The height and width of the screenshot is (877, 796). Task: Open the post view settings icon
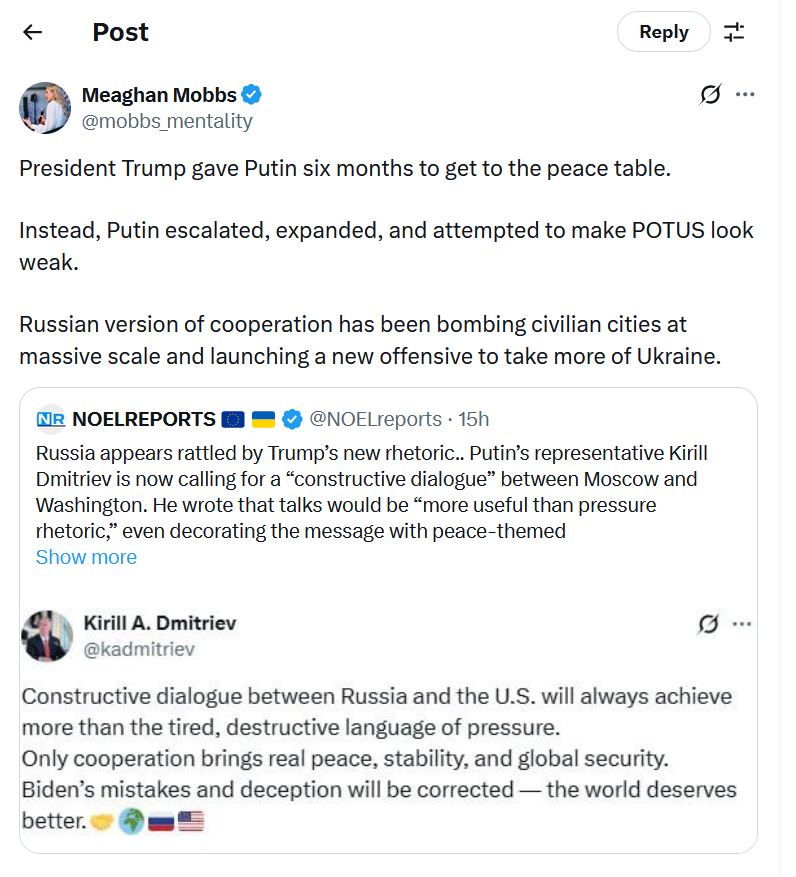[734, 32]
